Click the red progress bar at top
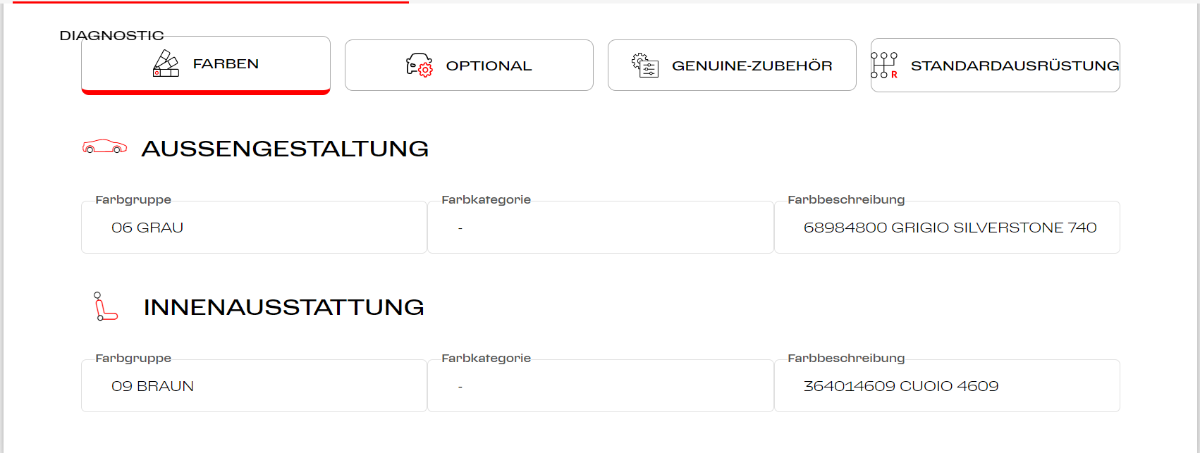This screenshot has width=1200, height=453. (210, 2)
